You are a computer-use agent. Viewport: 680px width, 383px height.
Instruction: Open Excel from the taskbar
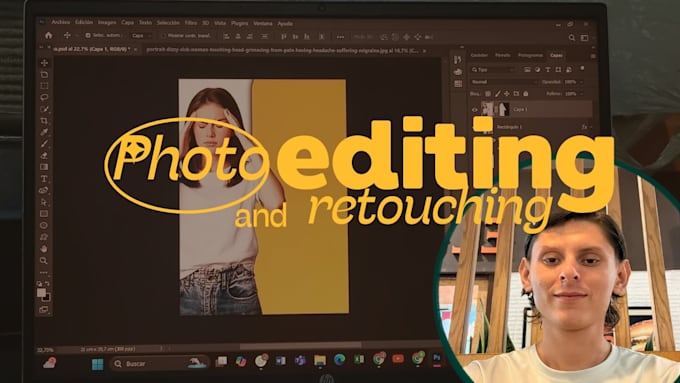359,359
